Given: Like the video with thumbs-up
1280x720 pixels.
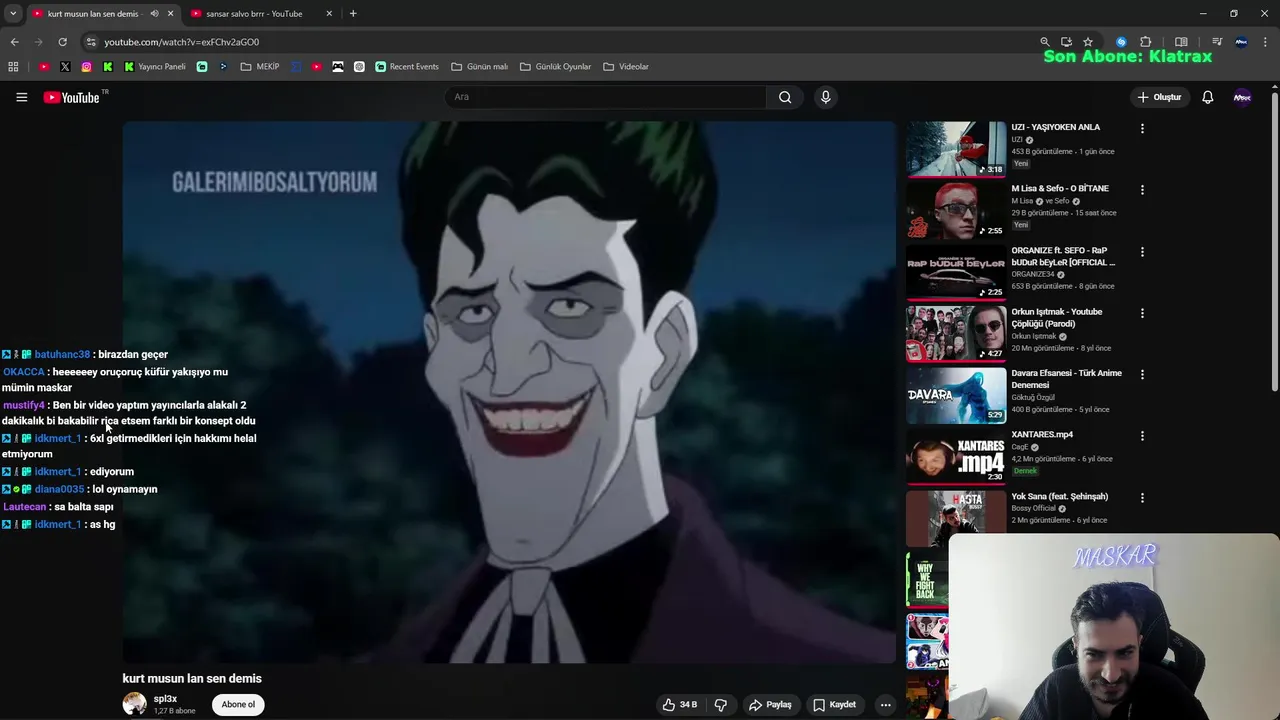Looking at the screenshot, I should (679, 705).
